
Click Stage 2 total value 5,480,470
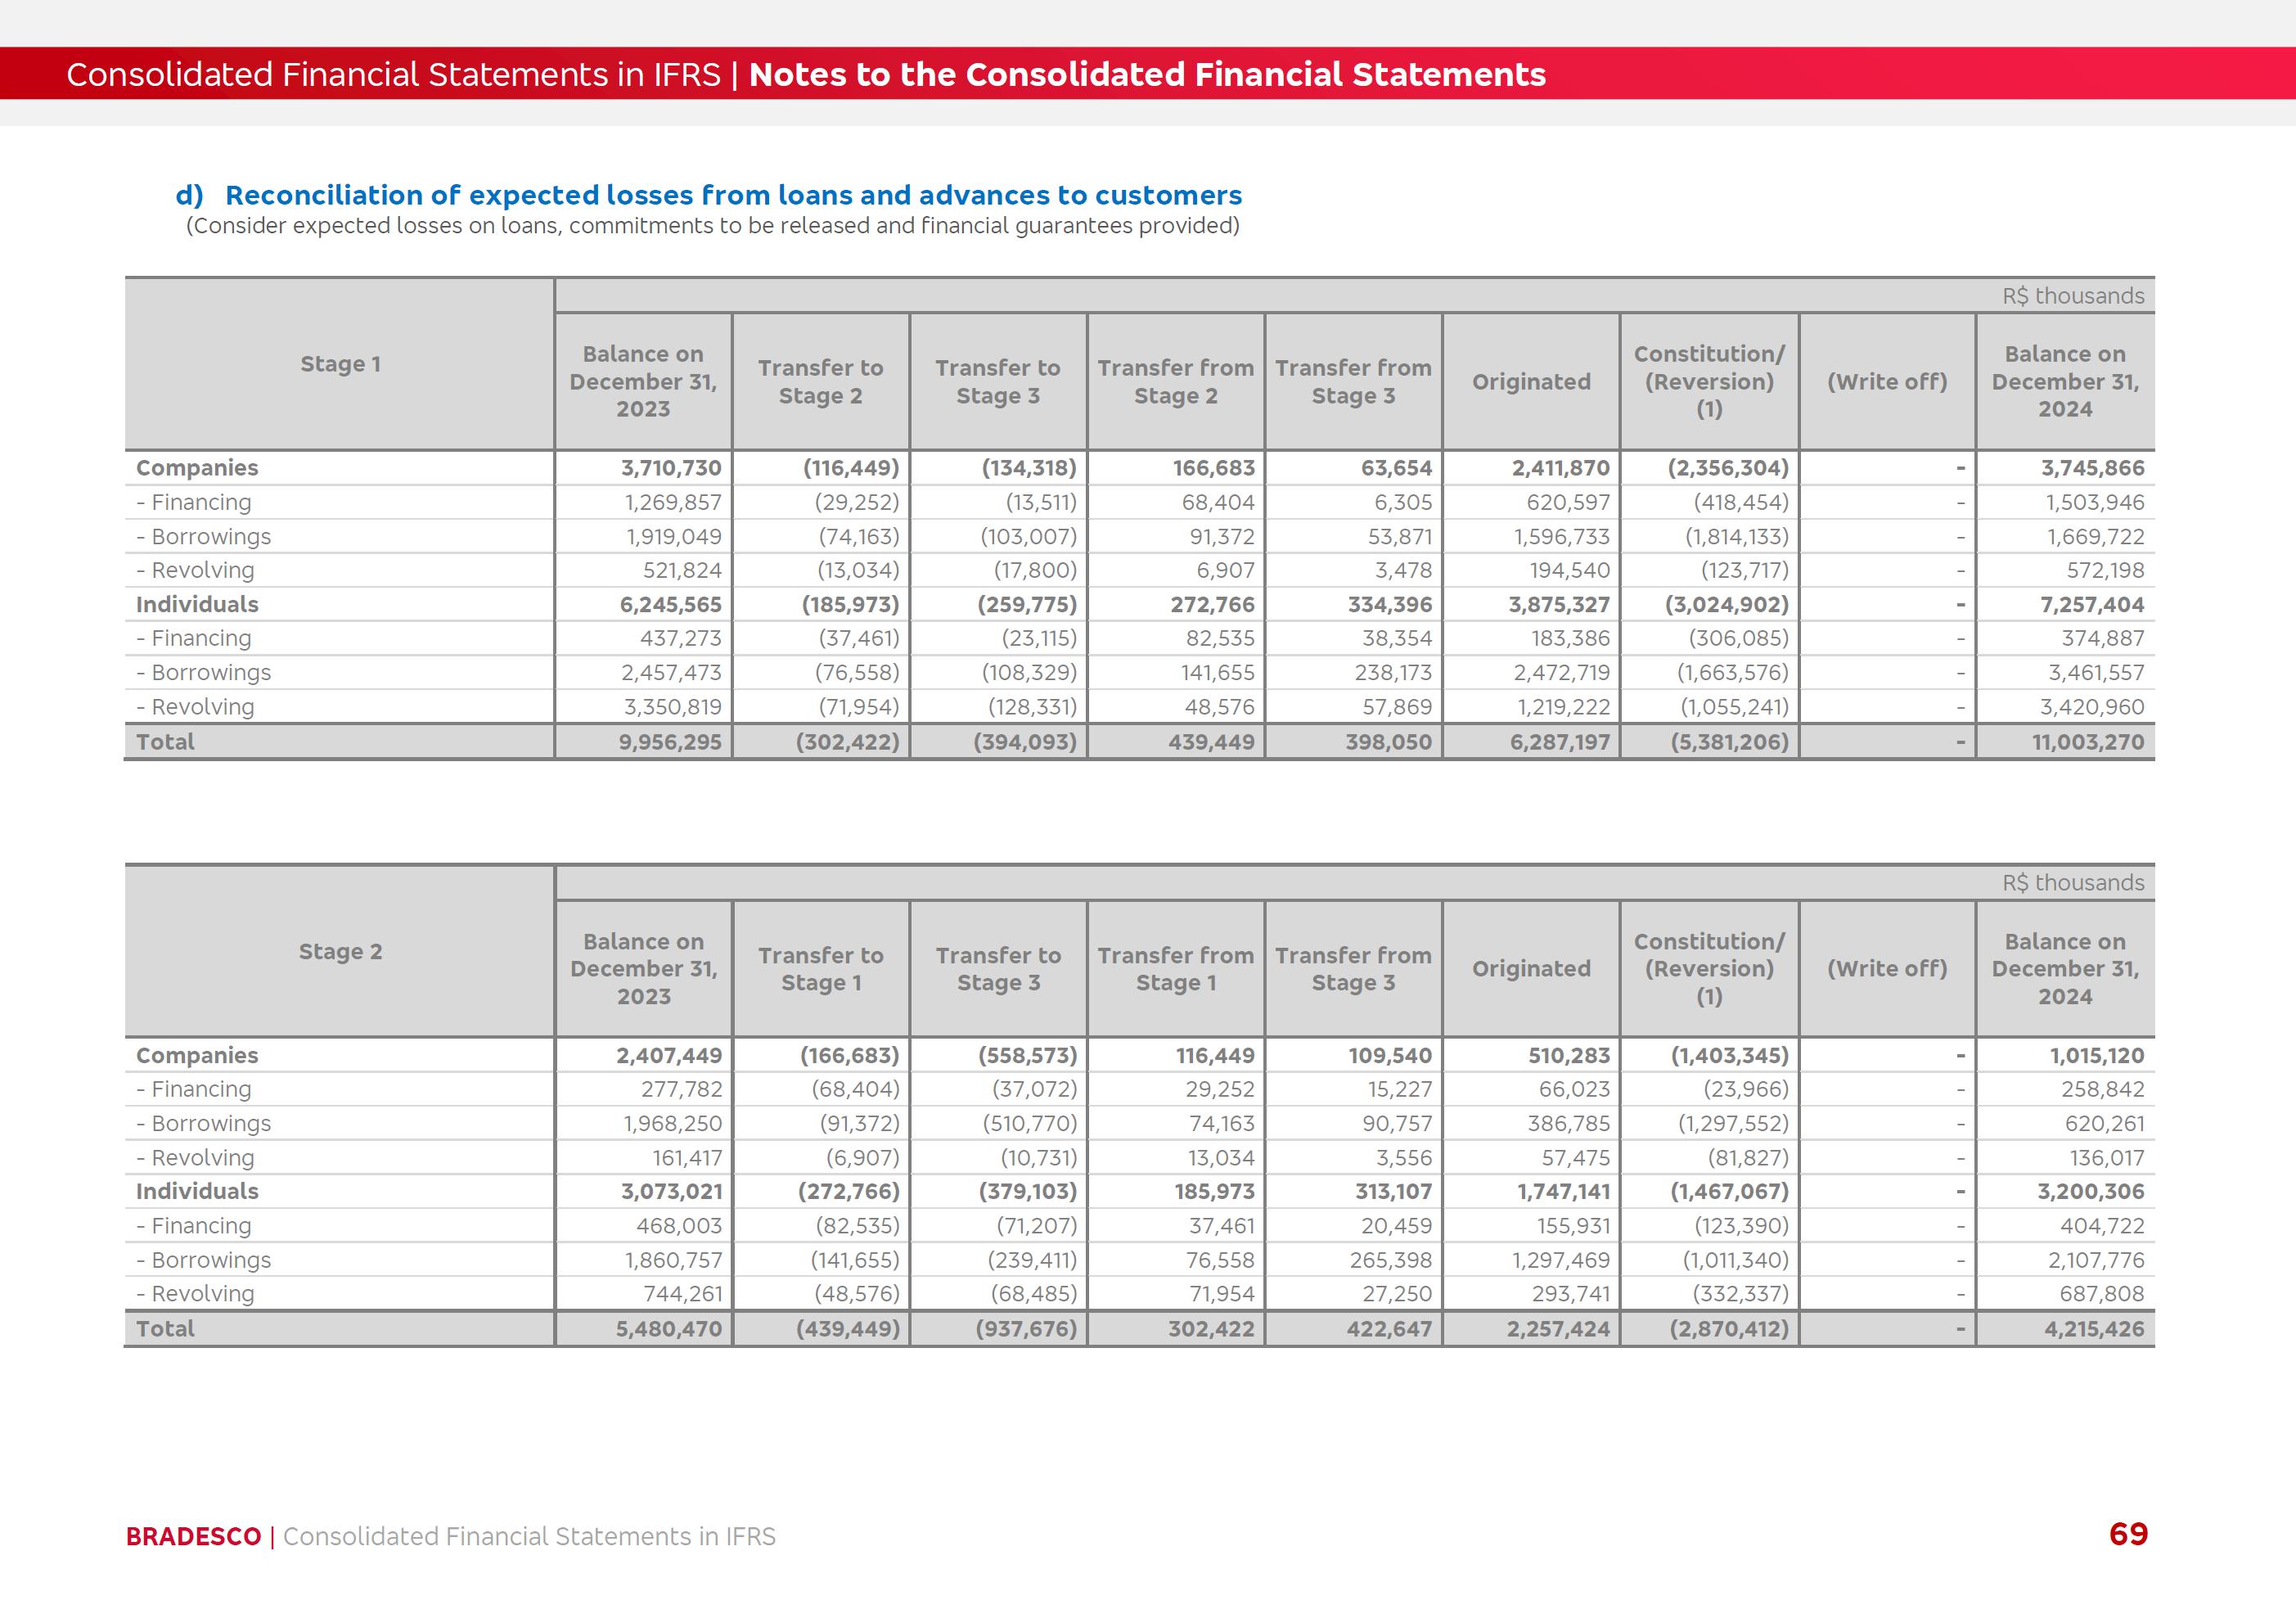(668, 1329)
